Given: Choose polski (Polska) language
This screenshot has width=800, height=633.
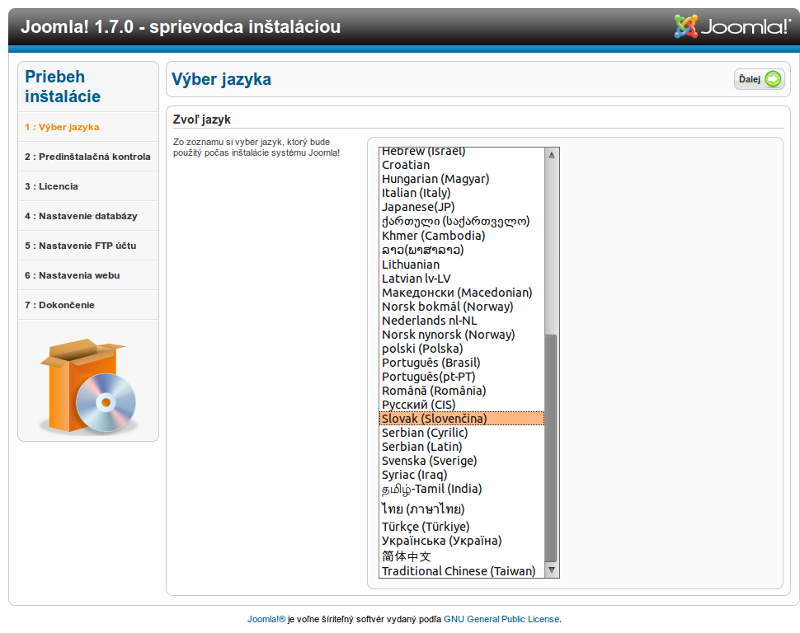Looking at the screenshot, I should pos(462,349).
